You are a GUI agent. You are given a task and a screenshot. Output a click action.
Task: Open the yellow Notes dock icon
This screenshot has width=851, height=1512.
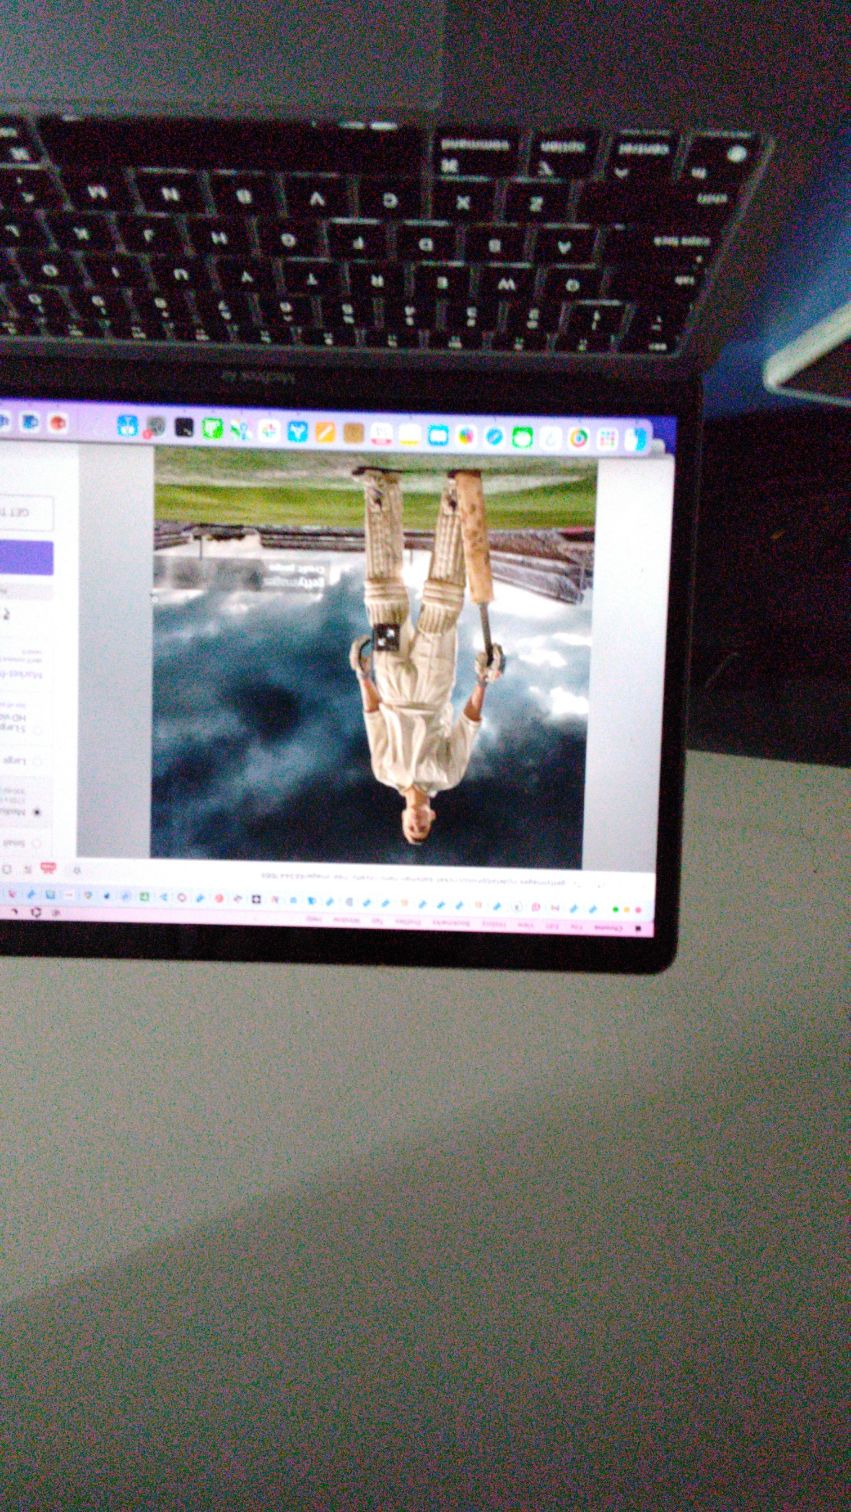[x=409, y=434]
